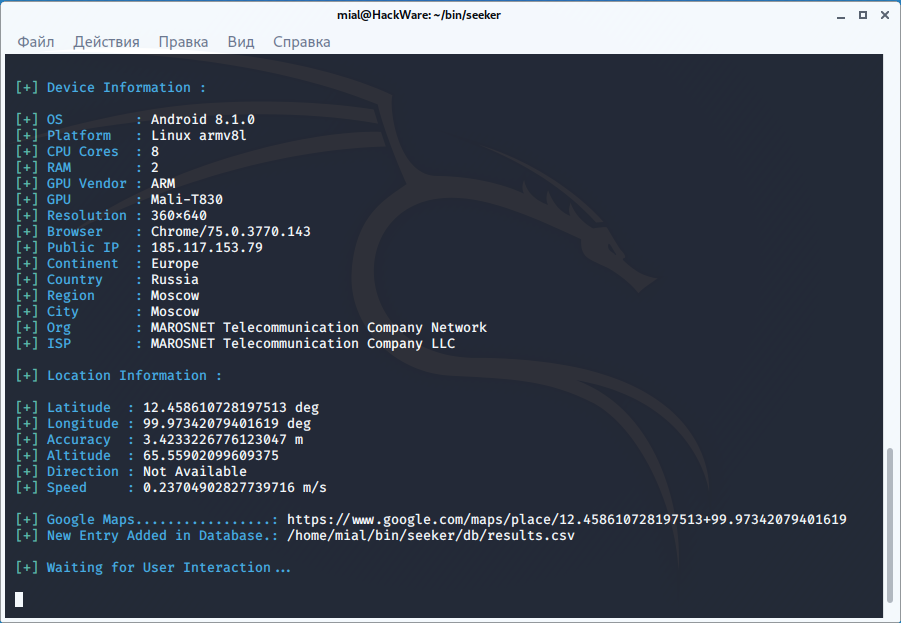Open the Вид menu

tap(240, 42)
